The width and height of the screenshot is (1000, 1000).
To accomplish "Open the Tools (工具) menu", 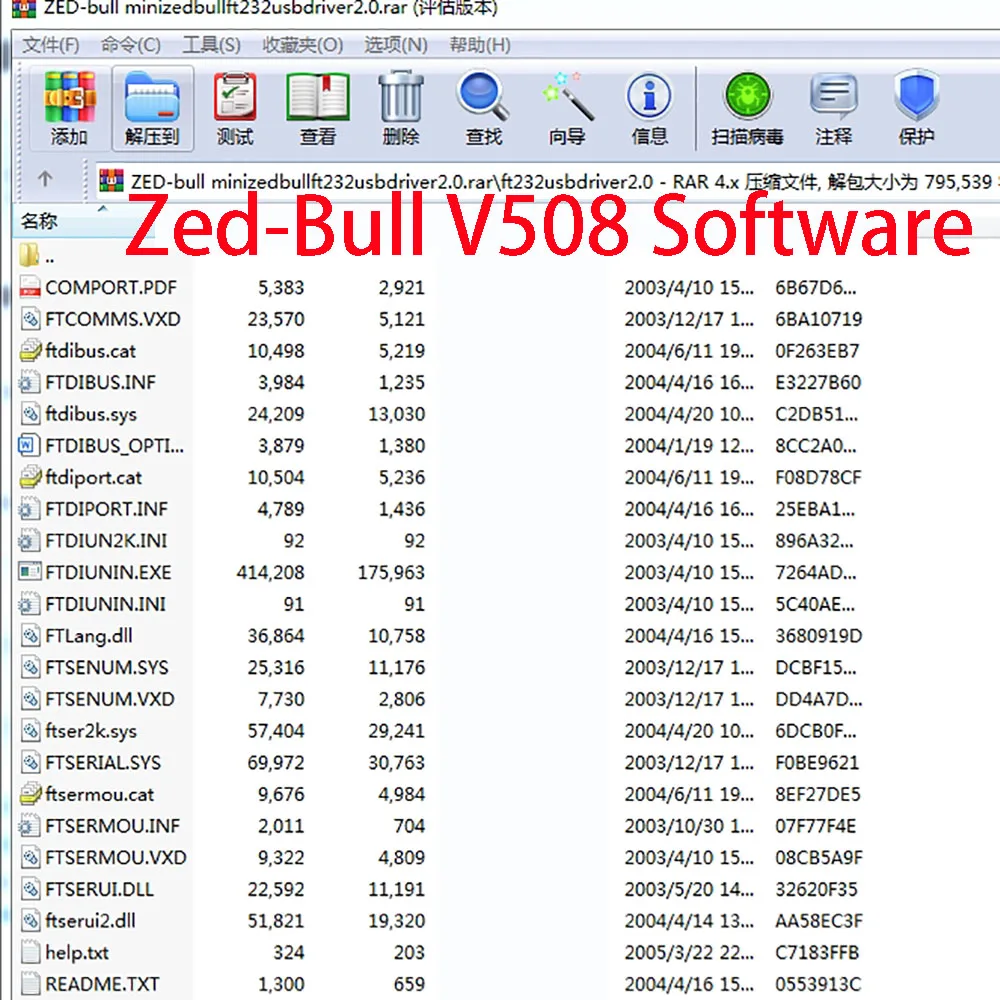I will (x=211, y=45).
